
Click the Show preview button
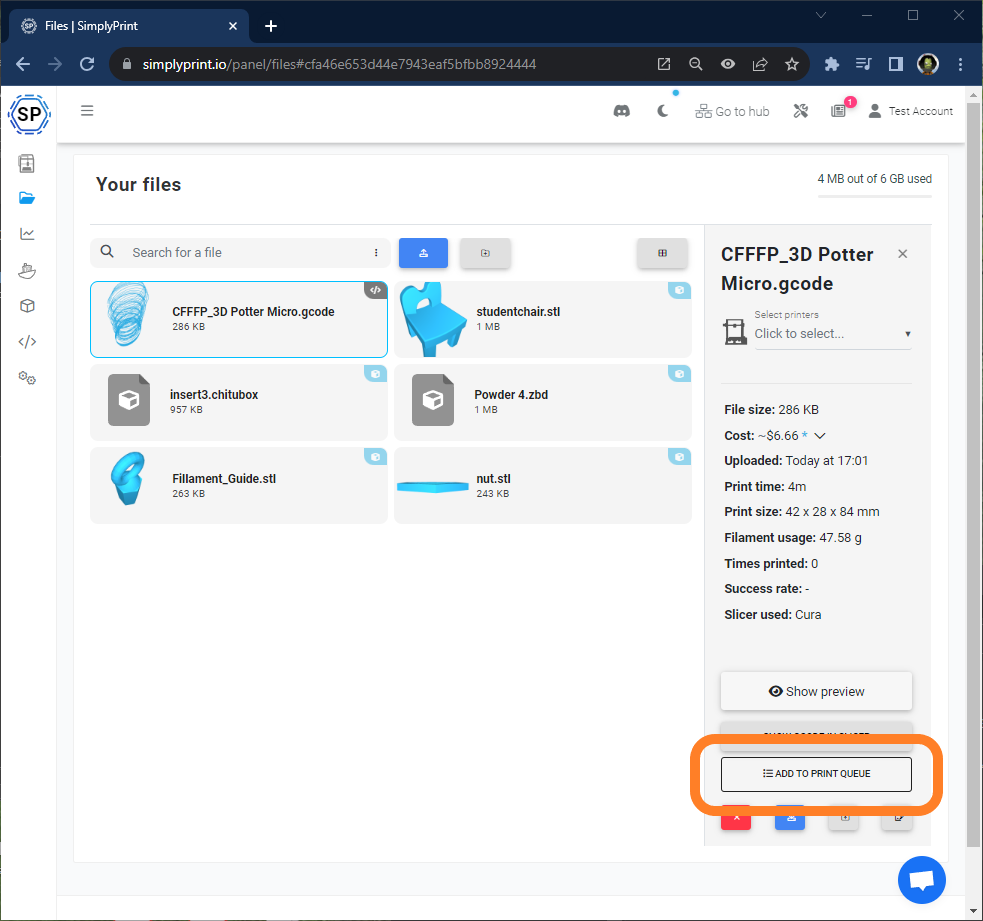[x=816, y=691]
